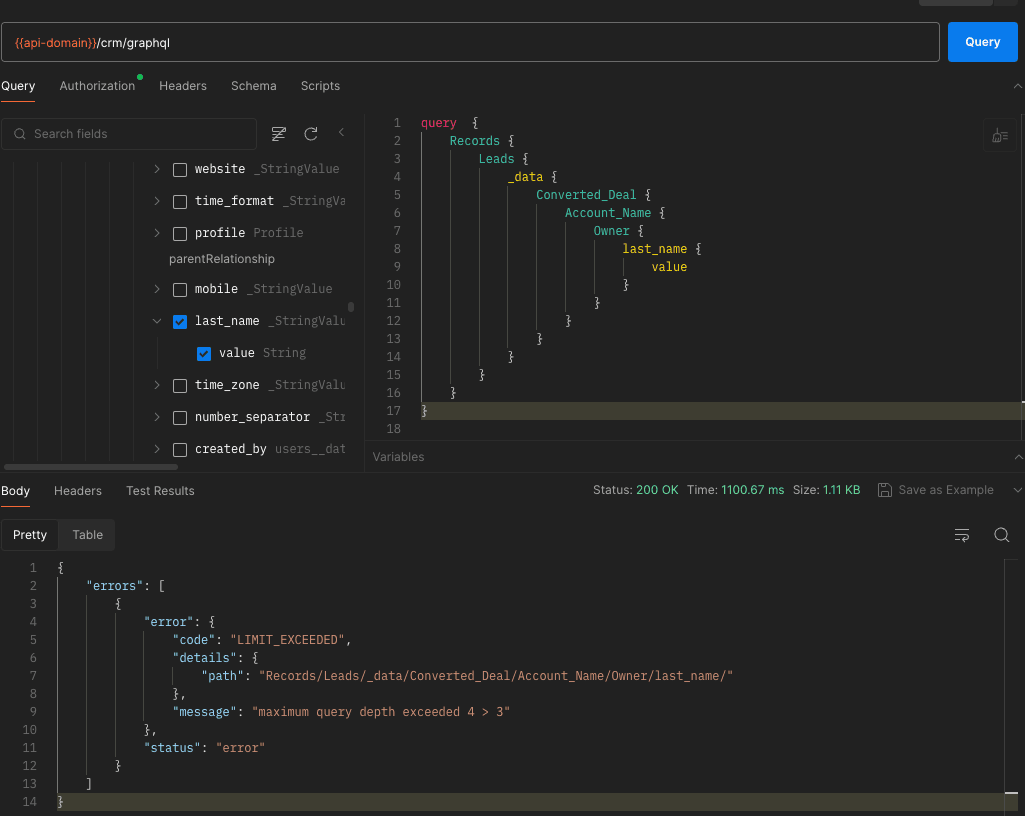Click the Leads line in query editor
Image resolution: width=1025 pixels, height=816 pixels.
pos(503,159)
